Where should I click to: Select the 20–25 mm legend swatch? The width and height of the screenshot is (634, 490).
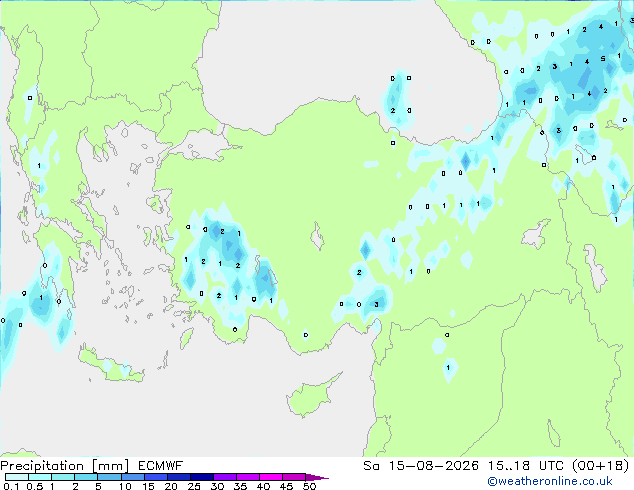click(x=179, y=477)
